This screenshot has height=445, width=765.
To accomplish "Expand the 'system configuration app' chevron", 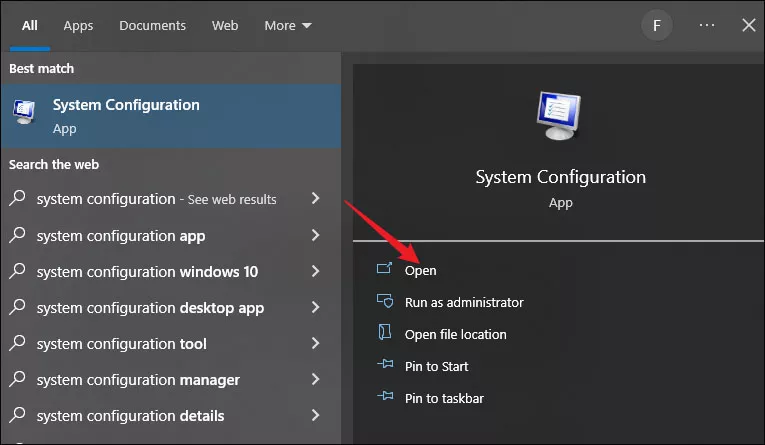I will [316, 235].
